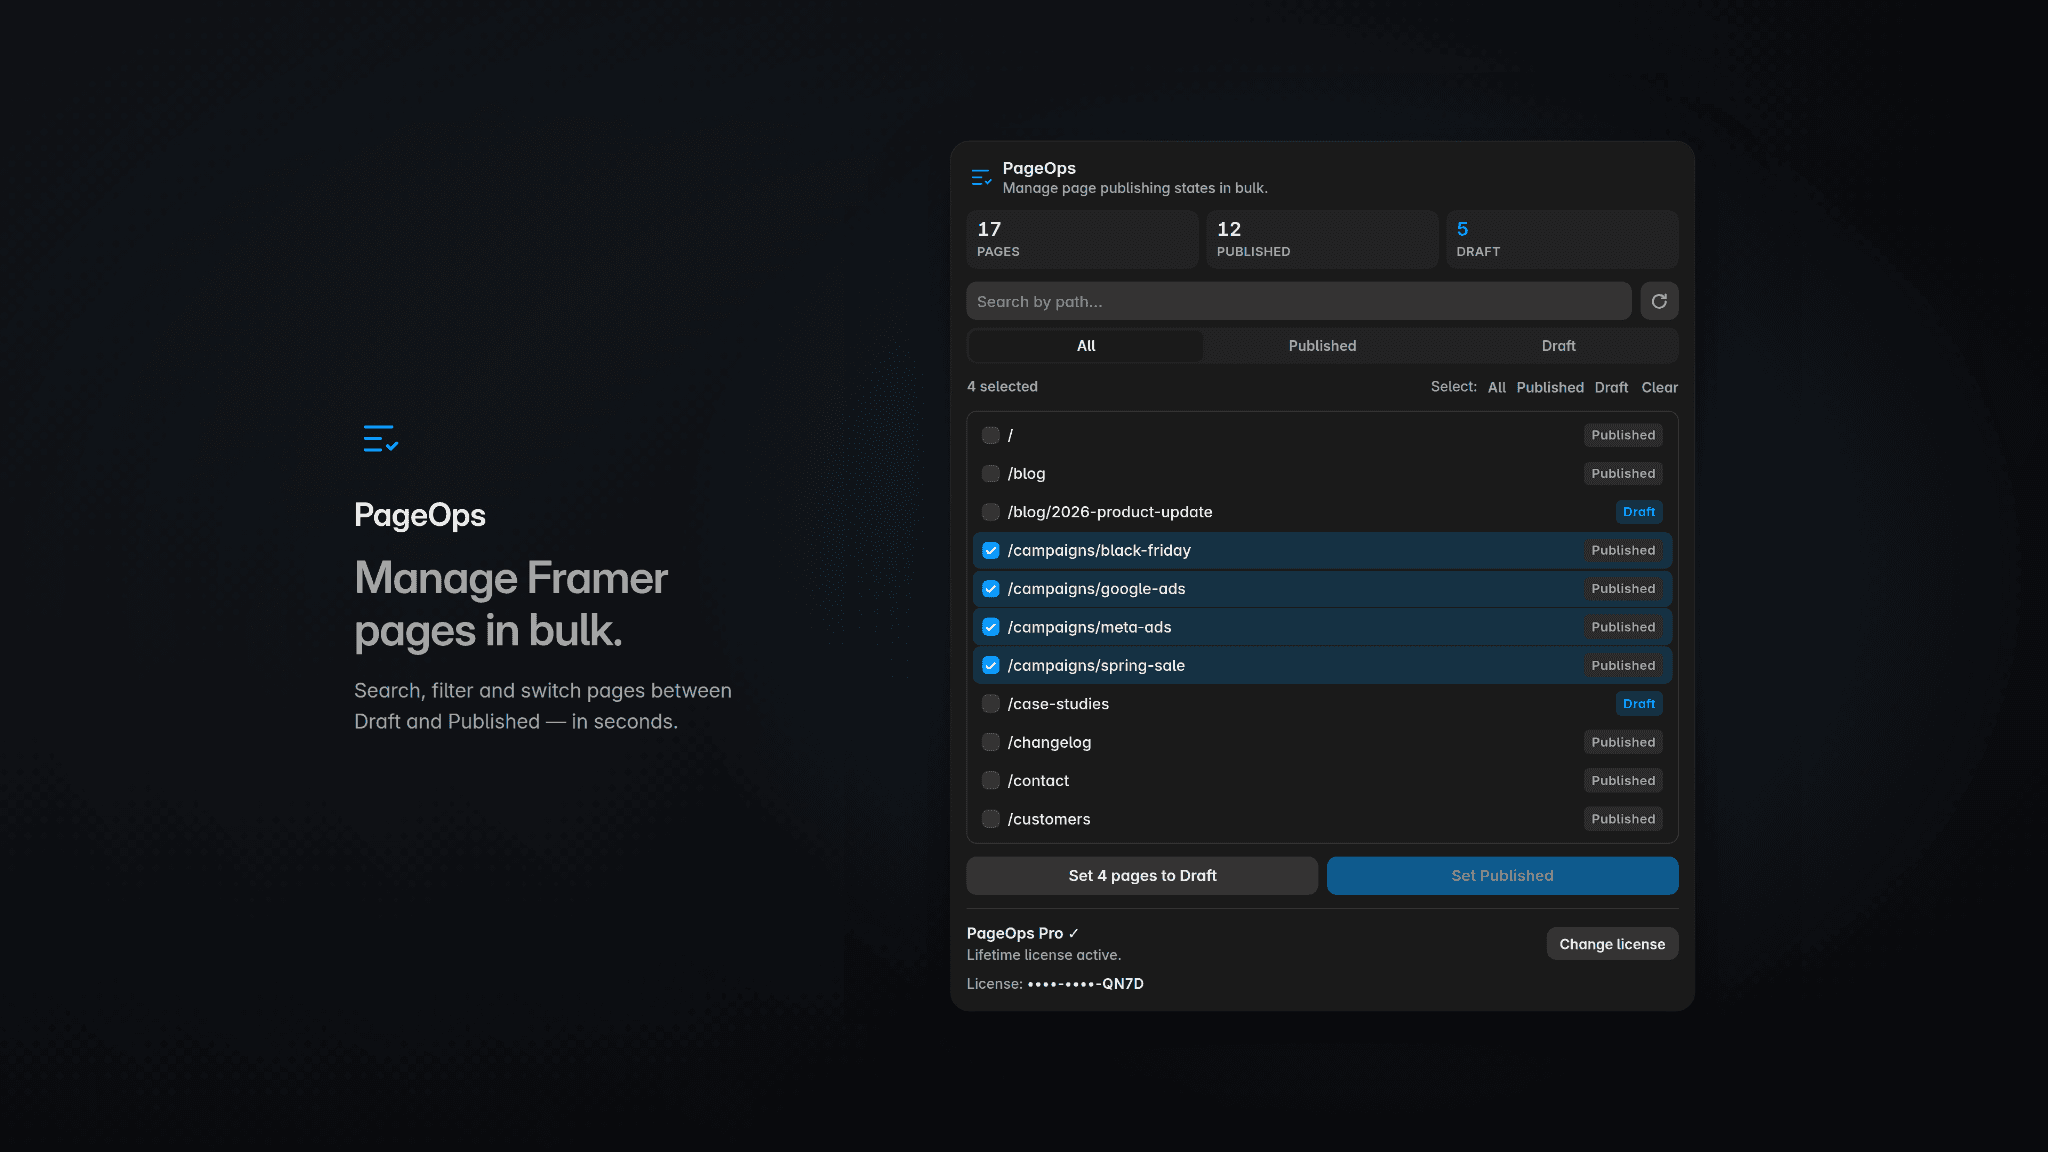Check the /blog/2026-product-update checkbox
The width and height of the screenshot is (2048, 1152).
click(x=991, y=512)
